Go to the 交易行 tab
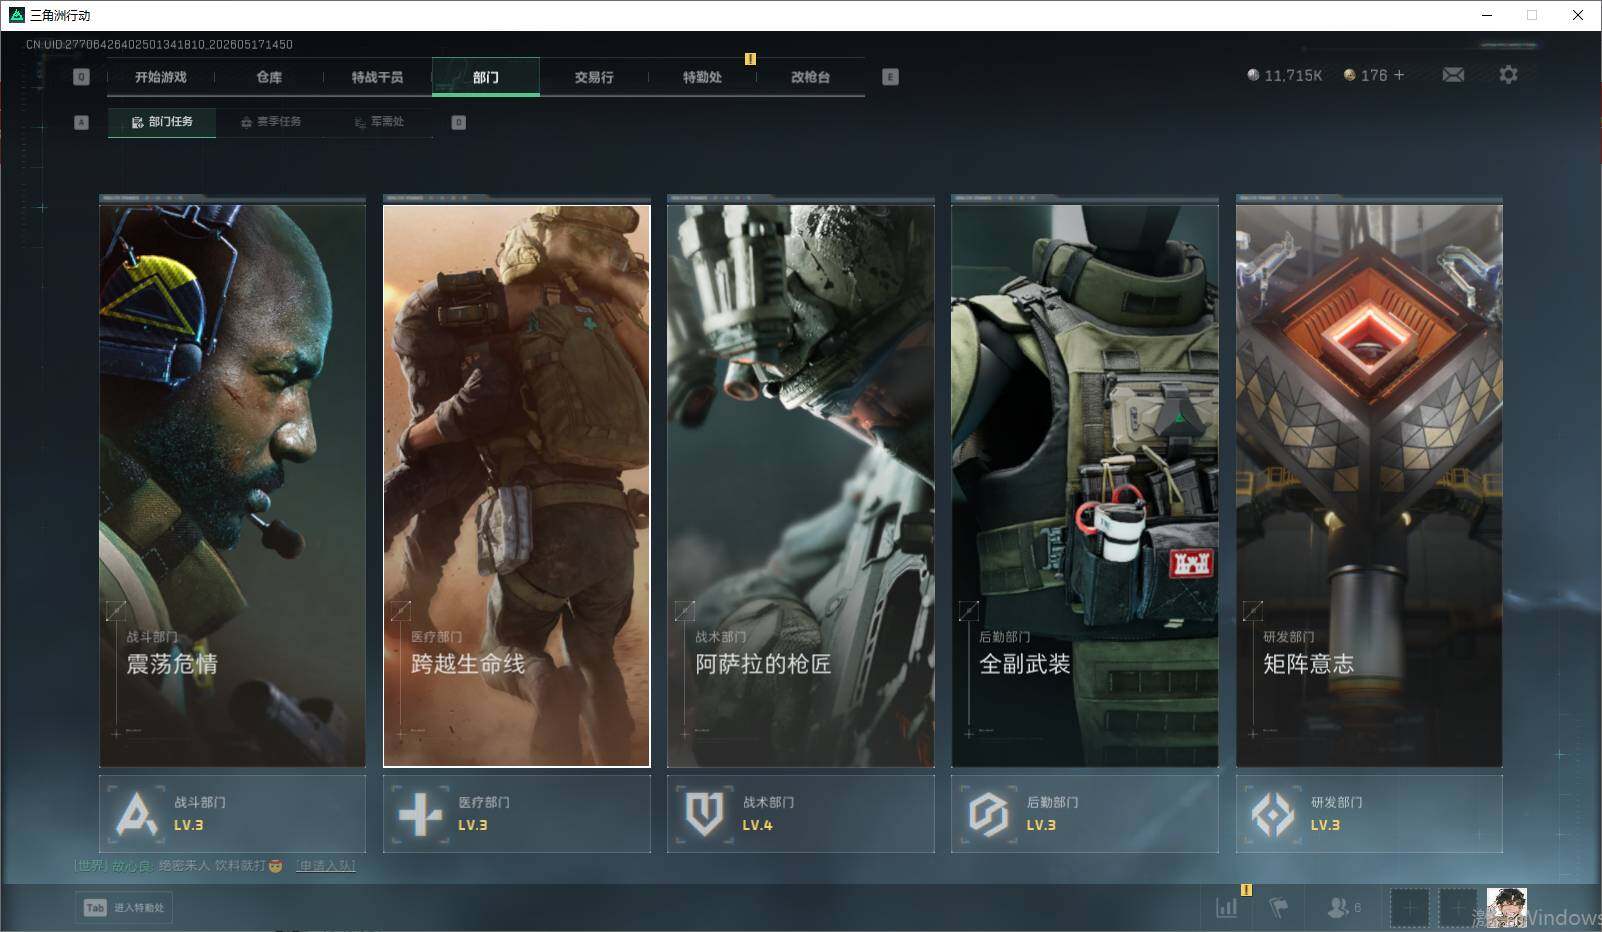This screenshot has width=1602, height=932. (x=594, y=77)
